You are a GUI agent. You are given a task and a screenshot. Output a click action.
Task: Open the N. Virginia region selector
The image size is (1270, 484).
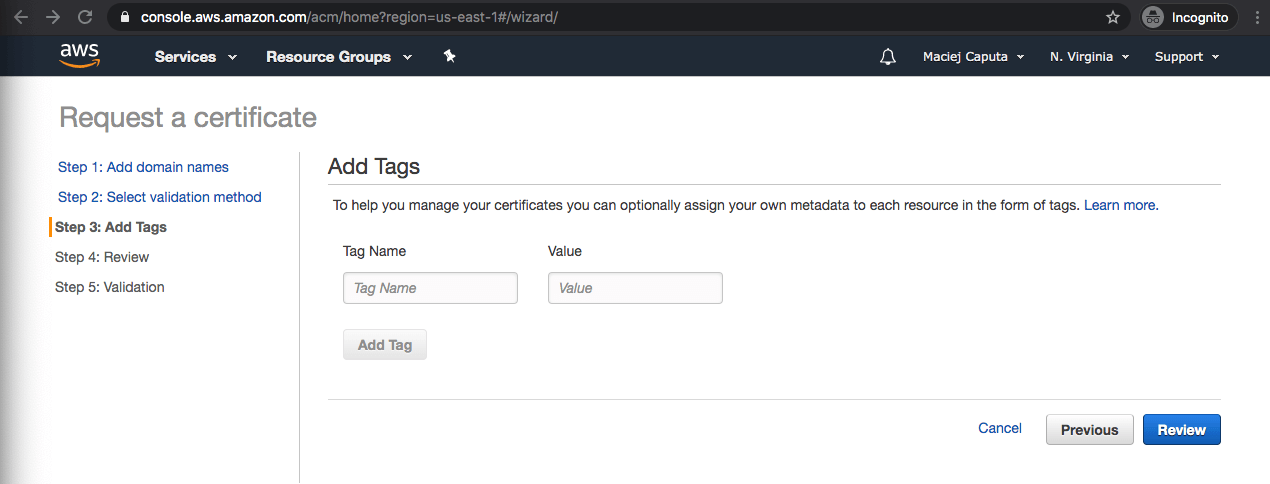point(1088,57)
